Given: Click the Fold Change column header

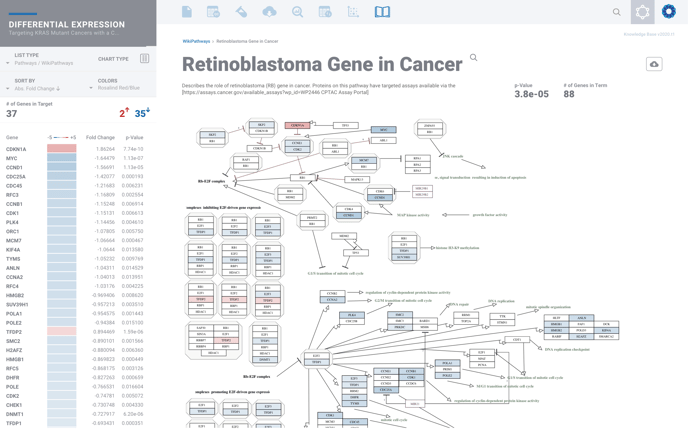Looking at the screenshot, I should (x=100, y=137).
